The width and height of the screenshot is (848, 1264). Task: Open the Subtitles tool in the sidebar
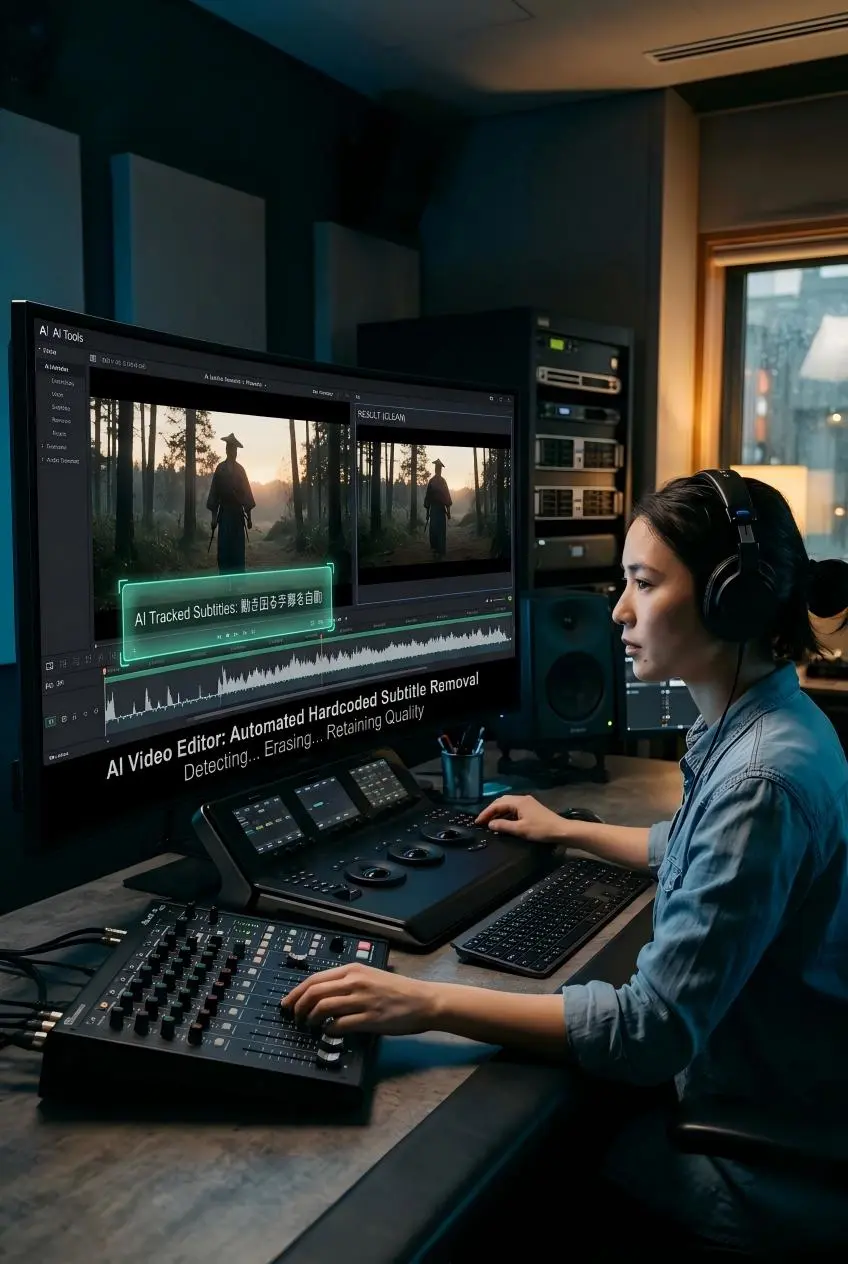tap(62, 408)
